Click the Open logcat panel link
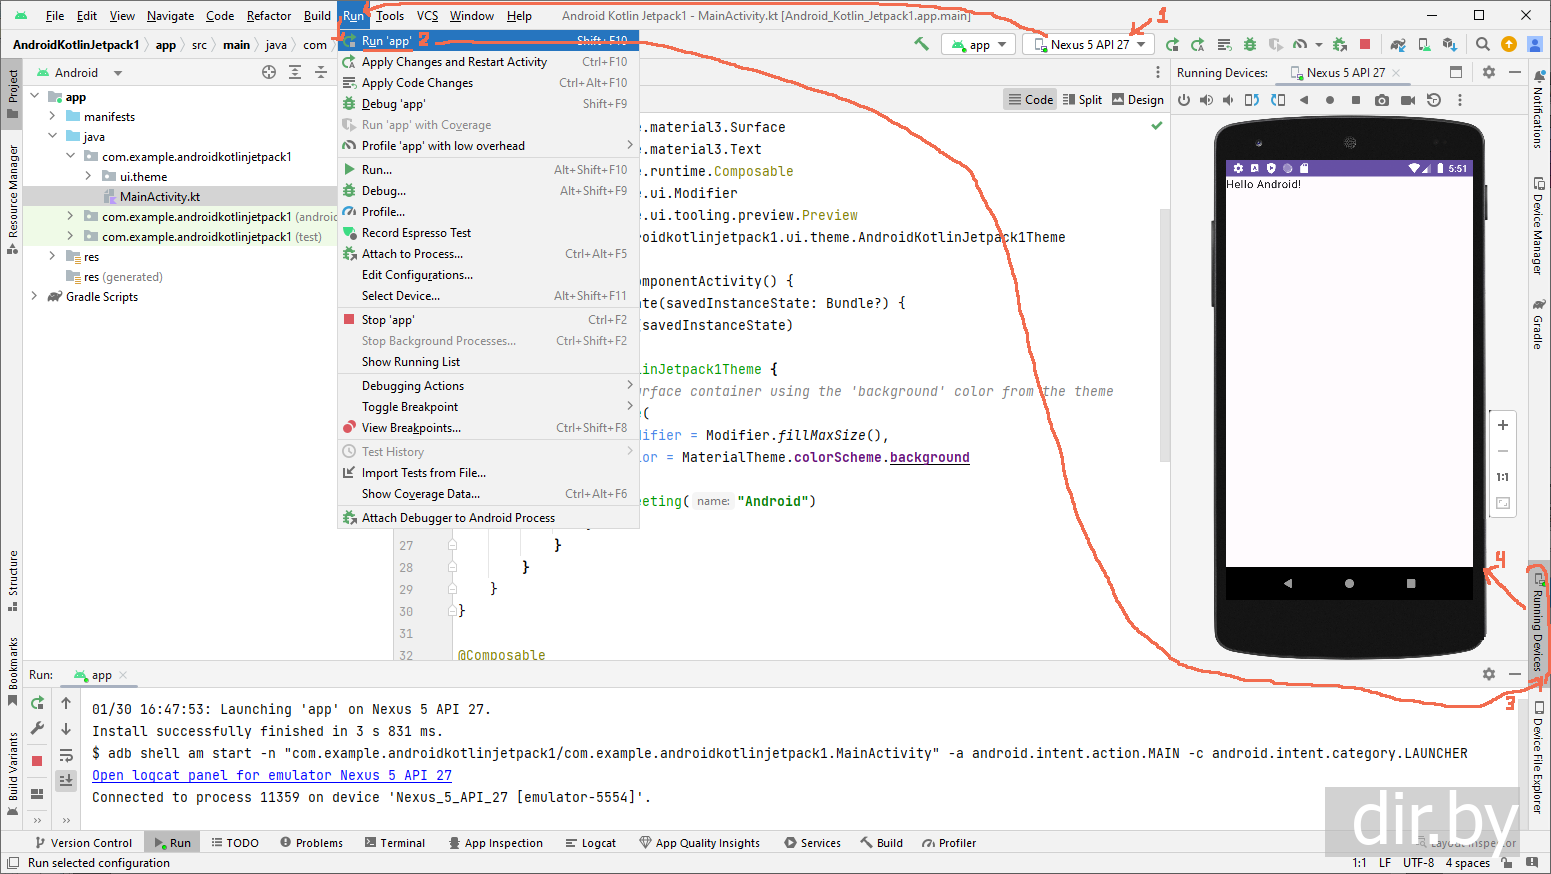This screenshot has height=874, width=1551. tap(271, 775)
